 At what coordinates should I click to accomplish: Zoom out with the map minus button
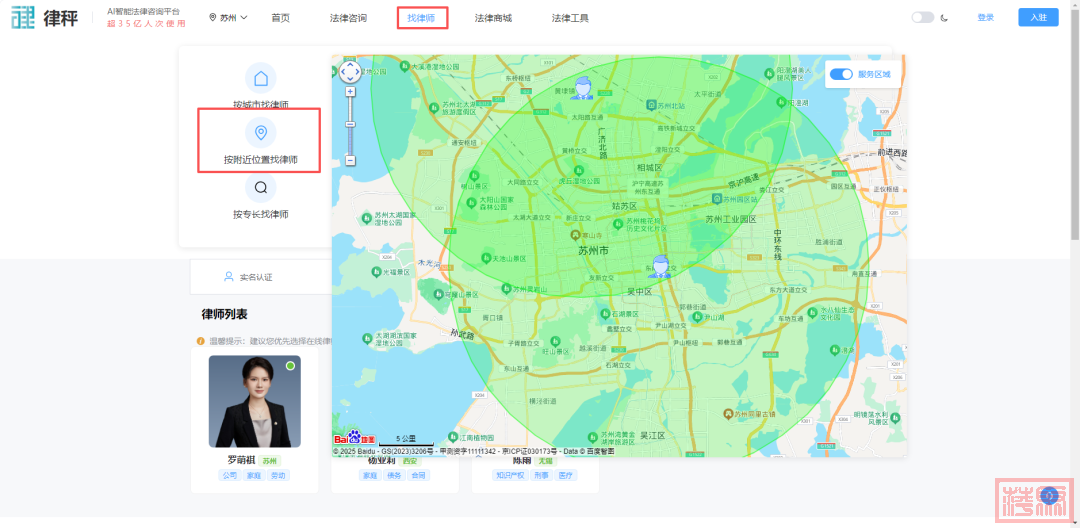coord(350,160)
